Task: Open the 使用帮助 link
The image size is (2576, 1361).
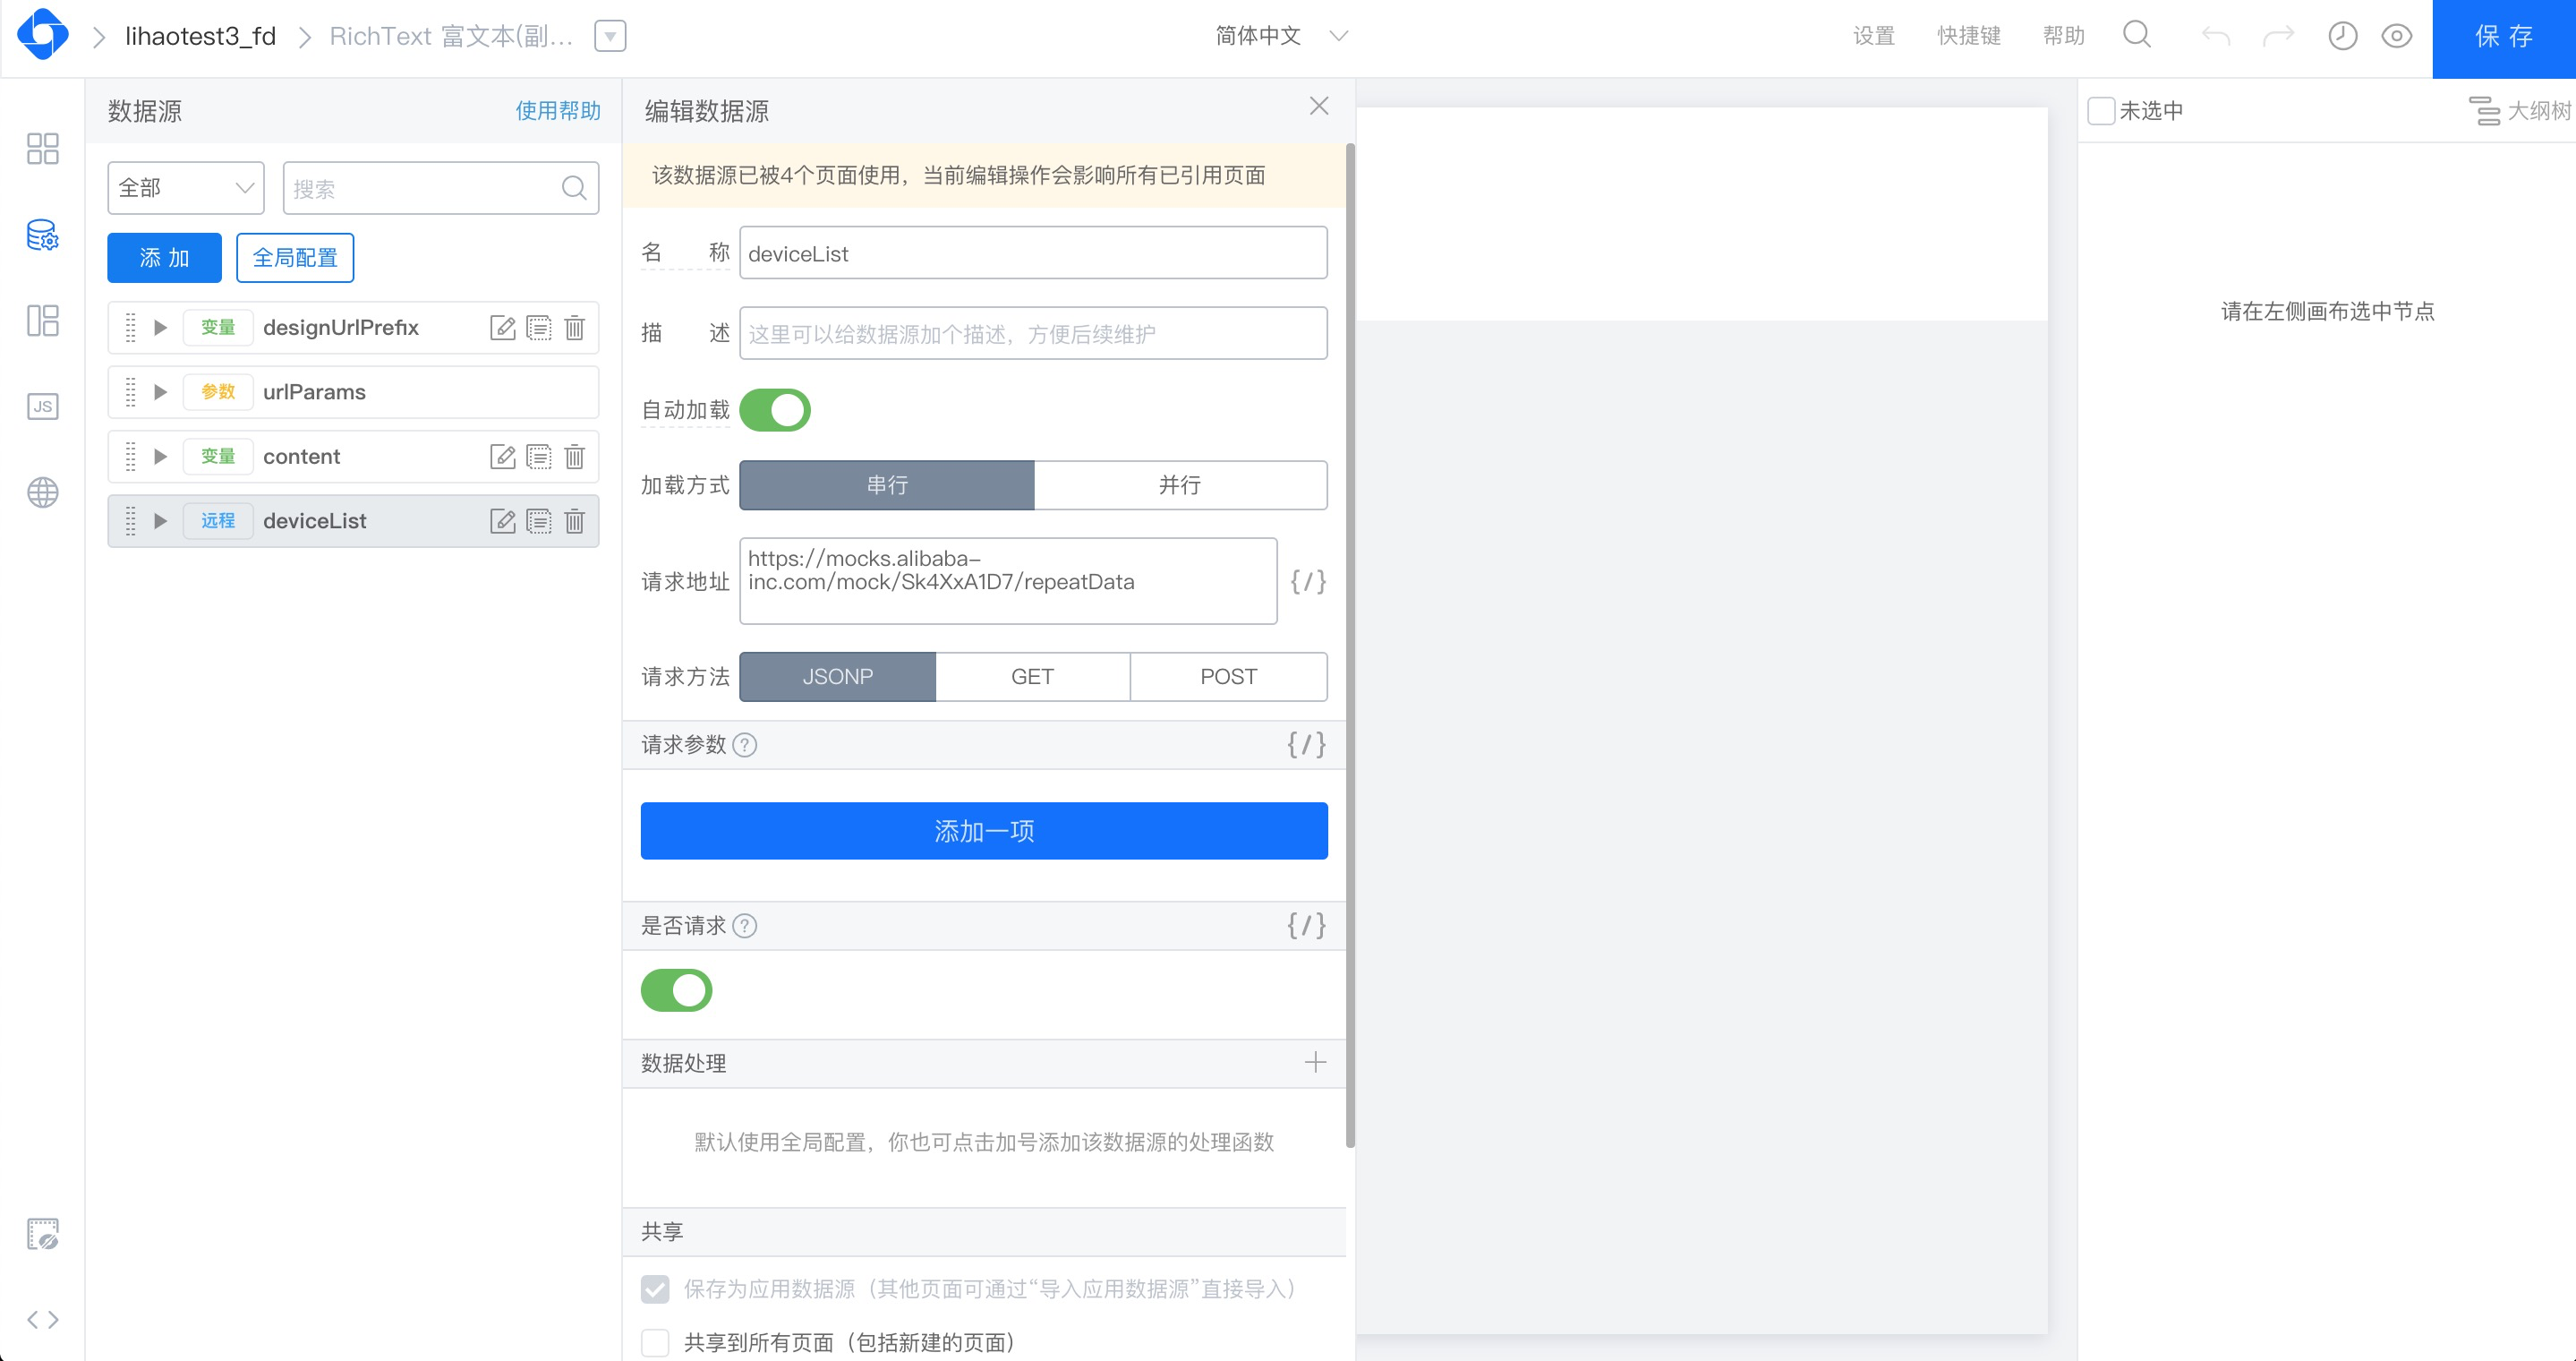Action: (x=557, y=111)
